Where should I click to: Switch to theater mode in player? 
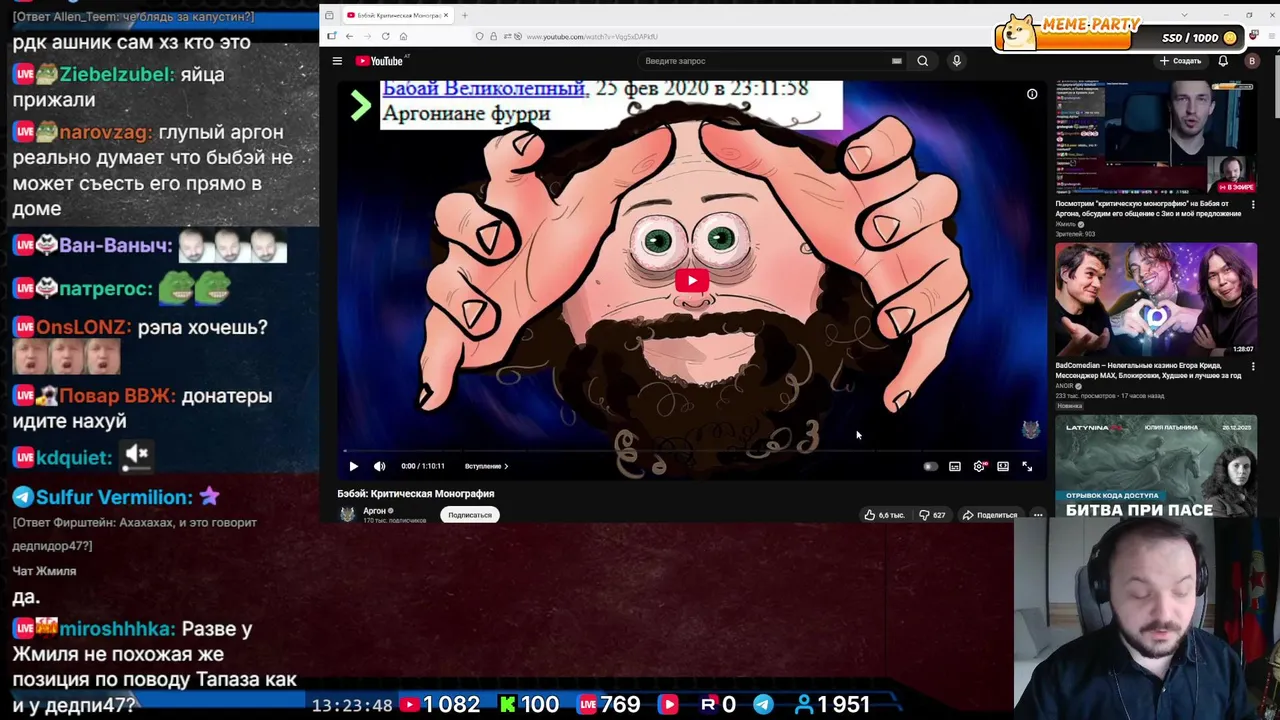point(1003,466)
